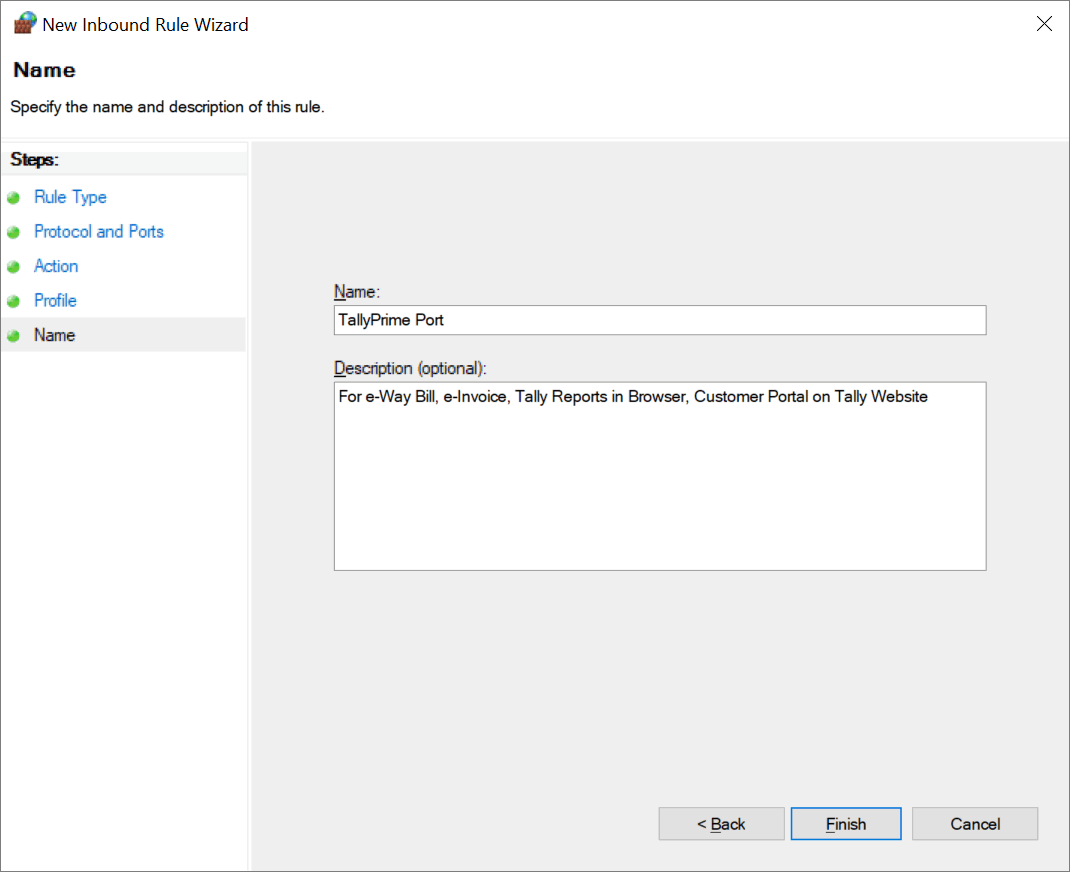The image size is (1070, 872).
Task: Click the green bullet beside Name step
Action: (14, 336)
